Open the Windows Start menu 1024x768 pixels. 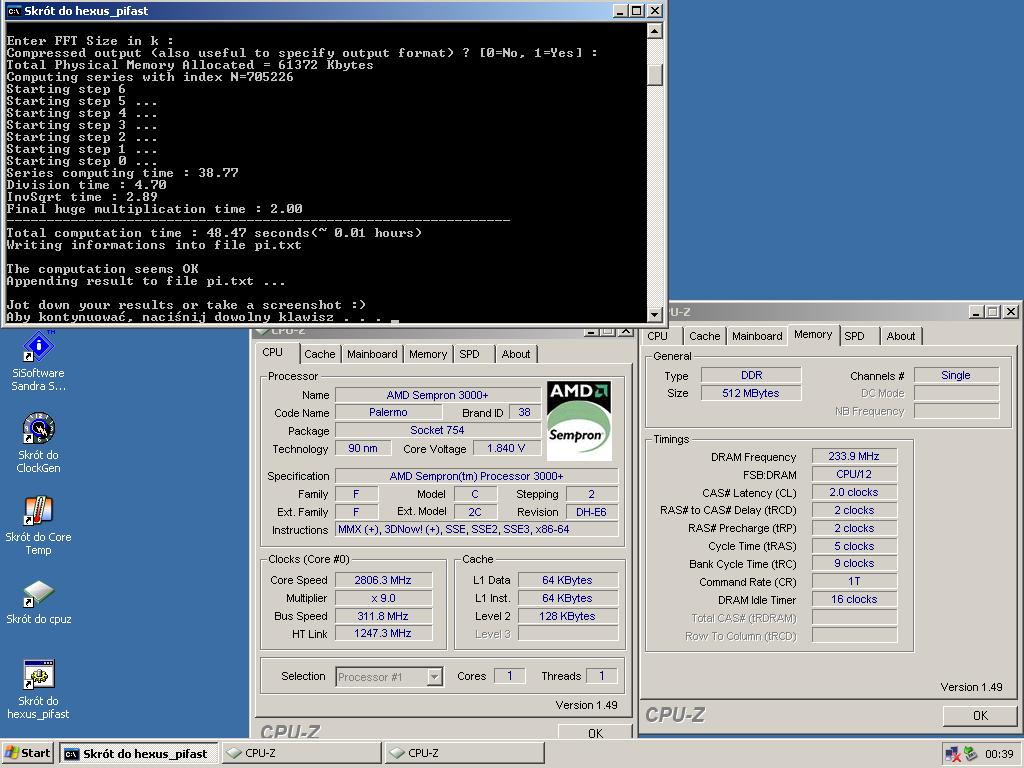click(x=27, y=753)
